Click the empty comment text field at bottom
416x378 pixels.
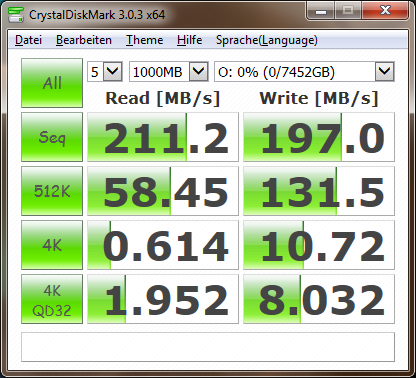click(x=208, y=347)
